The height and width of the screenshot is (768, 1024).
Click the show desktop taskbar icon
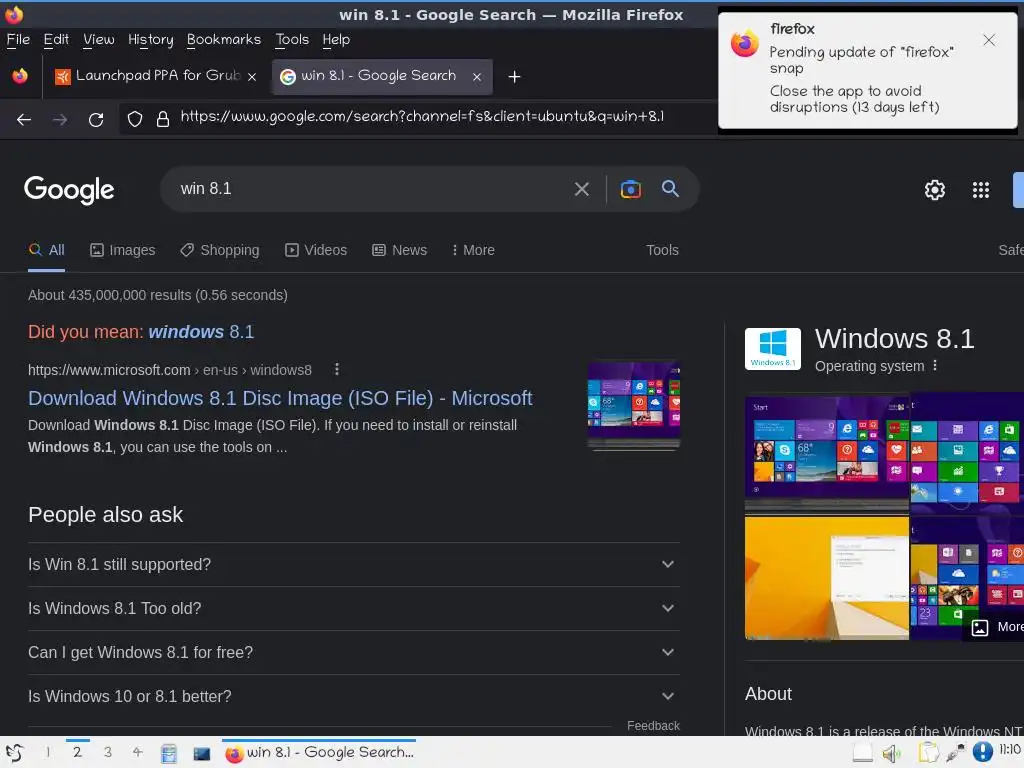[202, 754]
